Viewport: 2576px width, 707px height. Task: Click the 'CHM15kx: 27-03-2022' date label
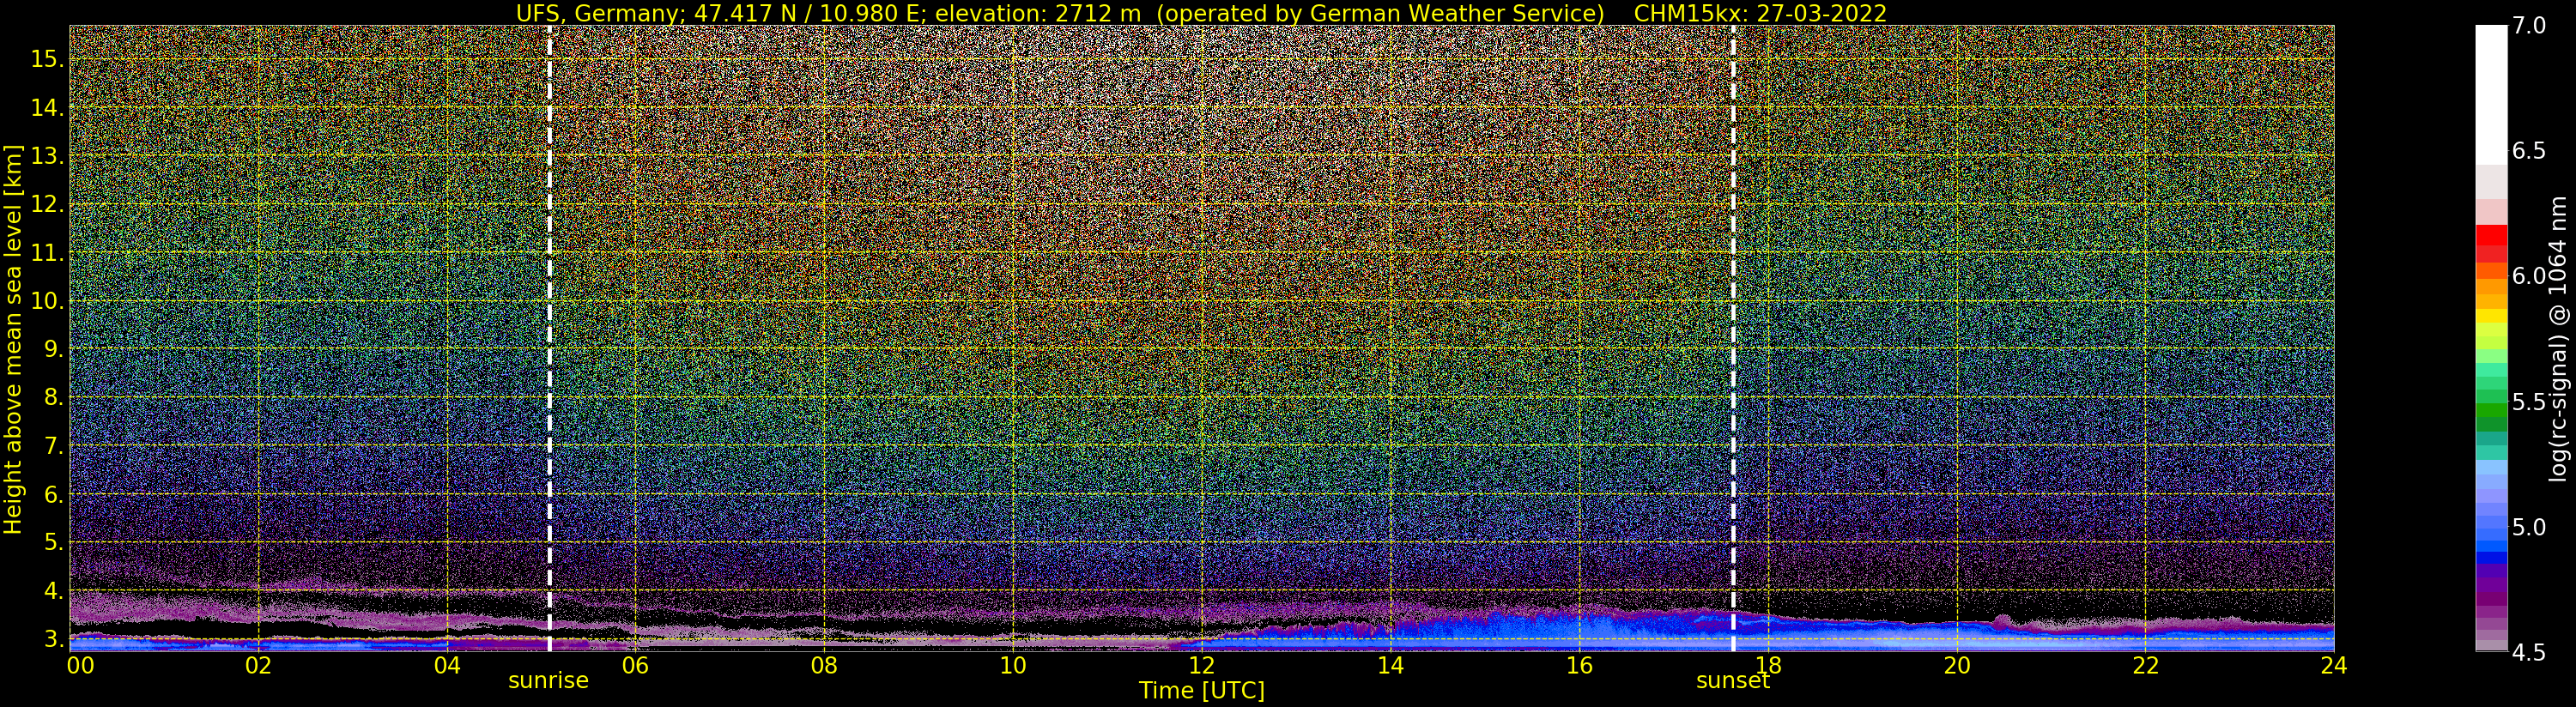[1760, 13]
